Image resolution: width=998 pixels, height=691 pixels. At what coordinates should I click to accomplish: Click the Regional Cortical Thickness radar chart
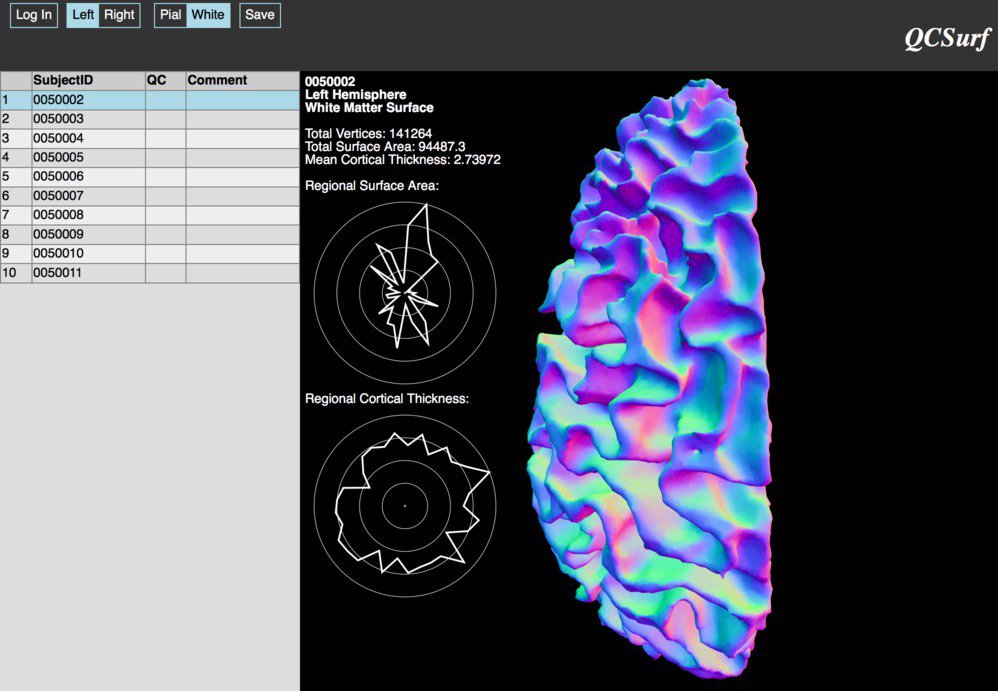(405, 506)
